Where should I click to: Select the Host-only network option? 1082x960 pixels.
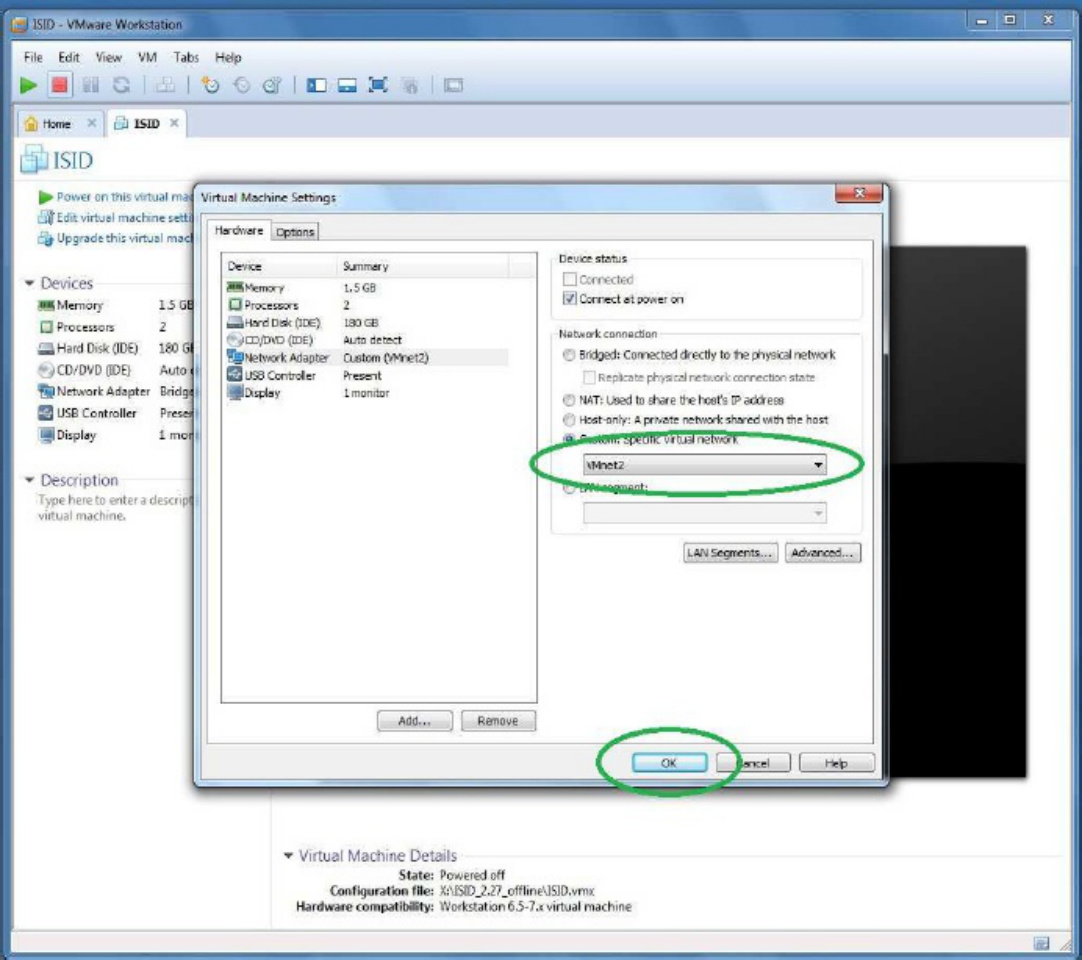[569, 420]
